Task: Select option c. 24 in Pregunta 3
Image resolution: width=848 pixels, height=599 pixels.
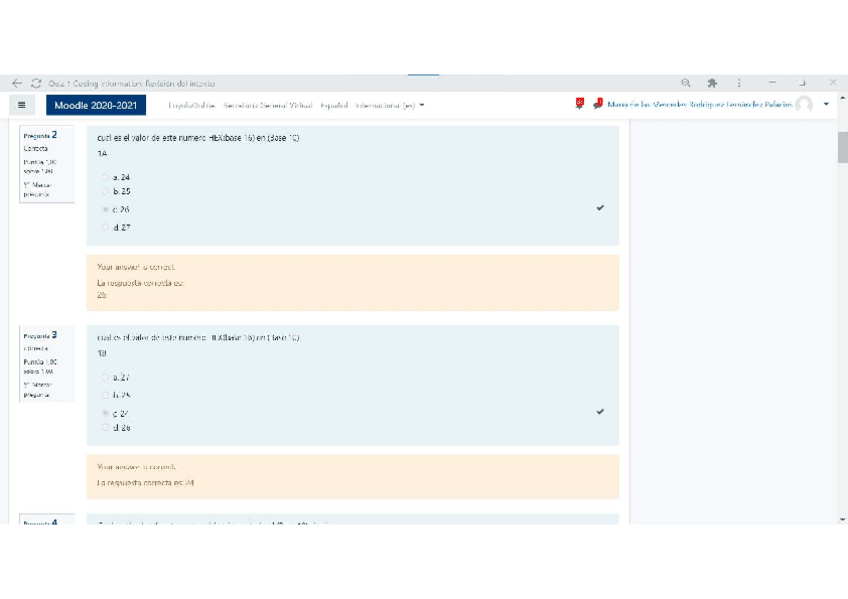Action: click(105, 413)
